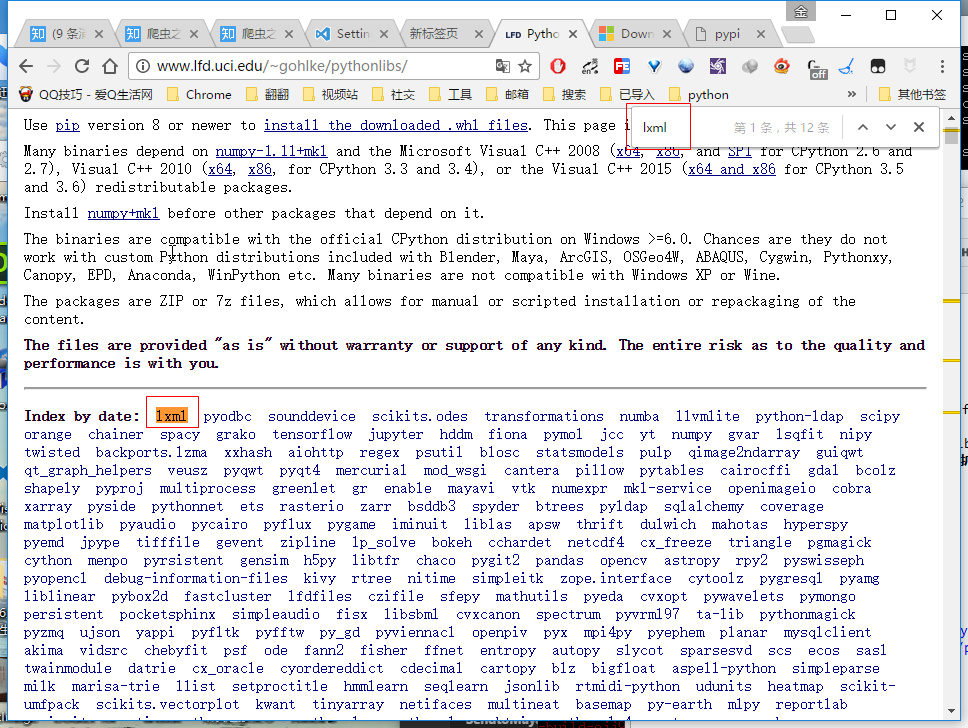Bookmark this page with the star icon
This screenshot has width=968, height=728.
point(525,66)
